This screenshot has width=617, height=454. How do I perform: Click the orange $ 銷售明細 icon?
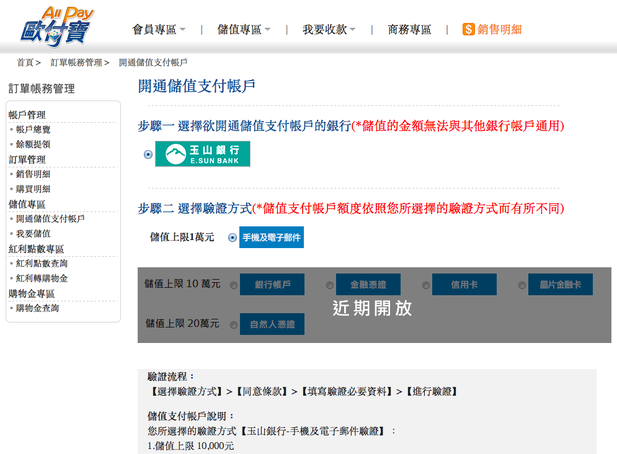point(468,29)
